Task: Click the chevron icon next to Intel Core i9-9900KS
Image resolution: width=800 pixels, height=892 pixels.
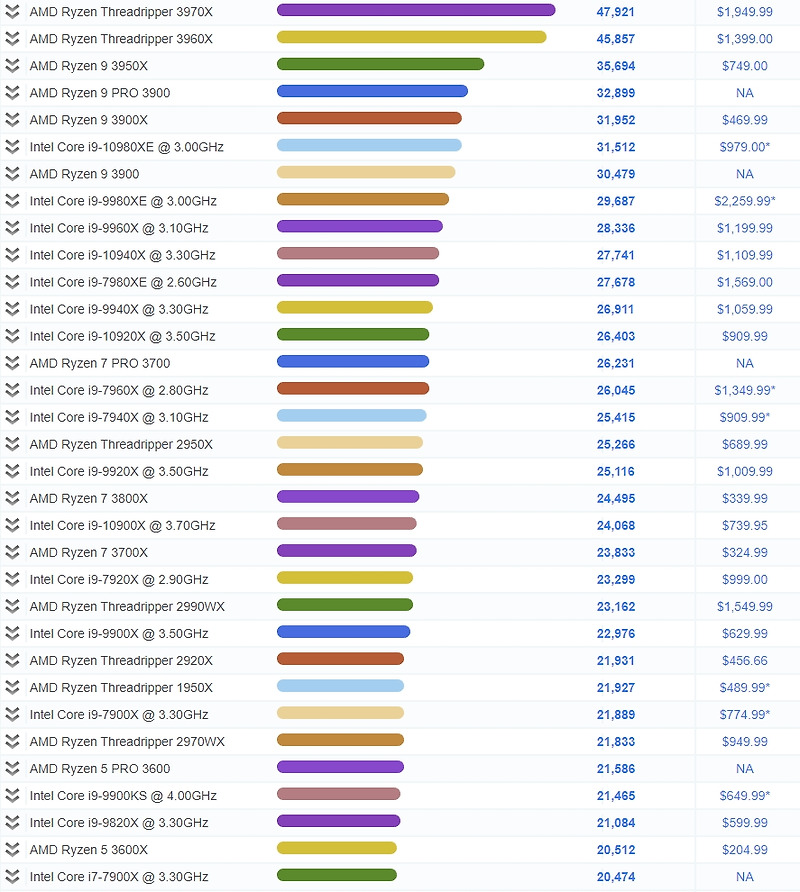Action: point(13,794)
